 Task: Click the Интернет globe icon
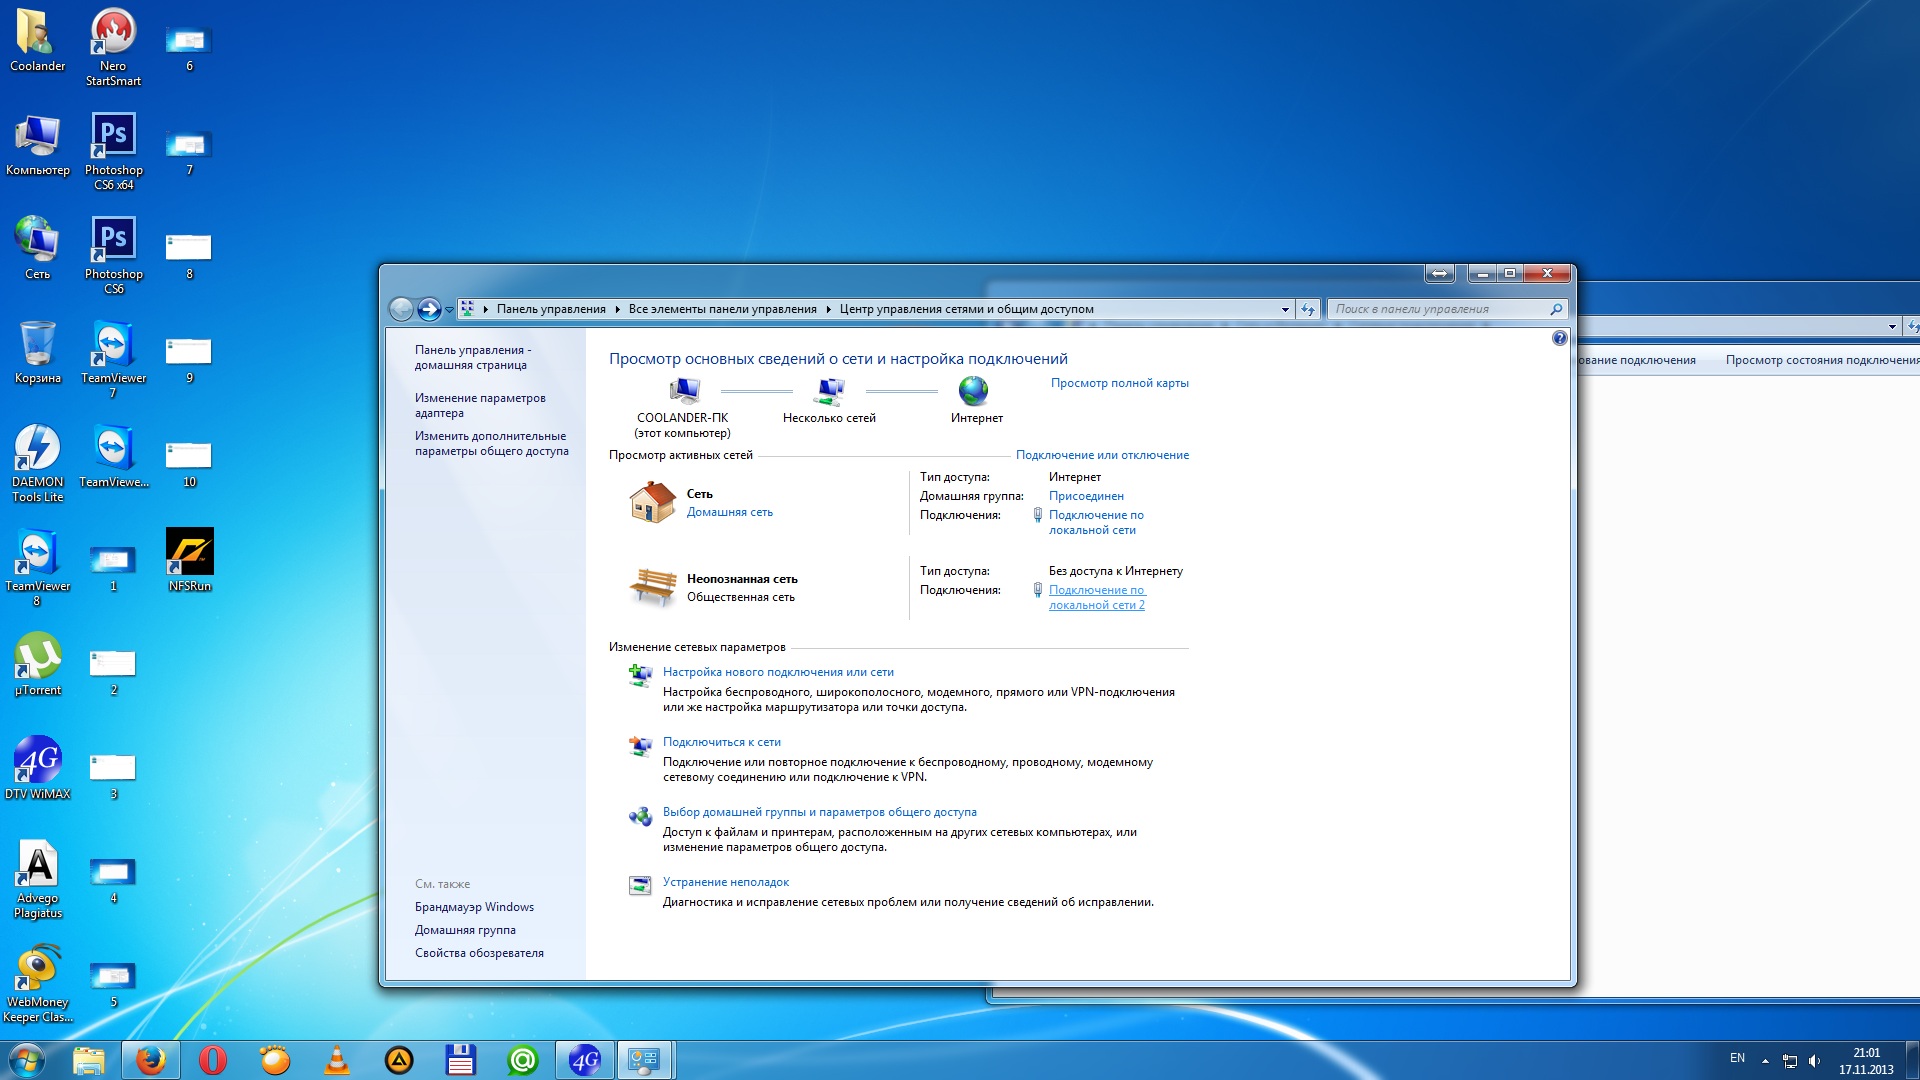click(x=973, y=390)
